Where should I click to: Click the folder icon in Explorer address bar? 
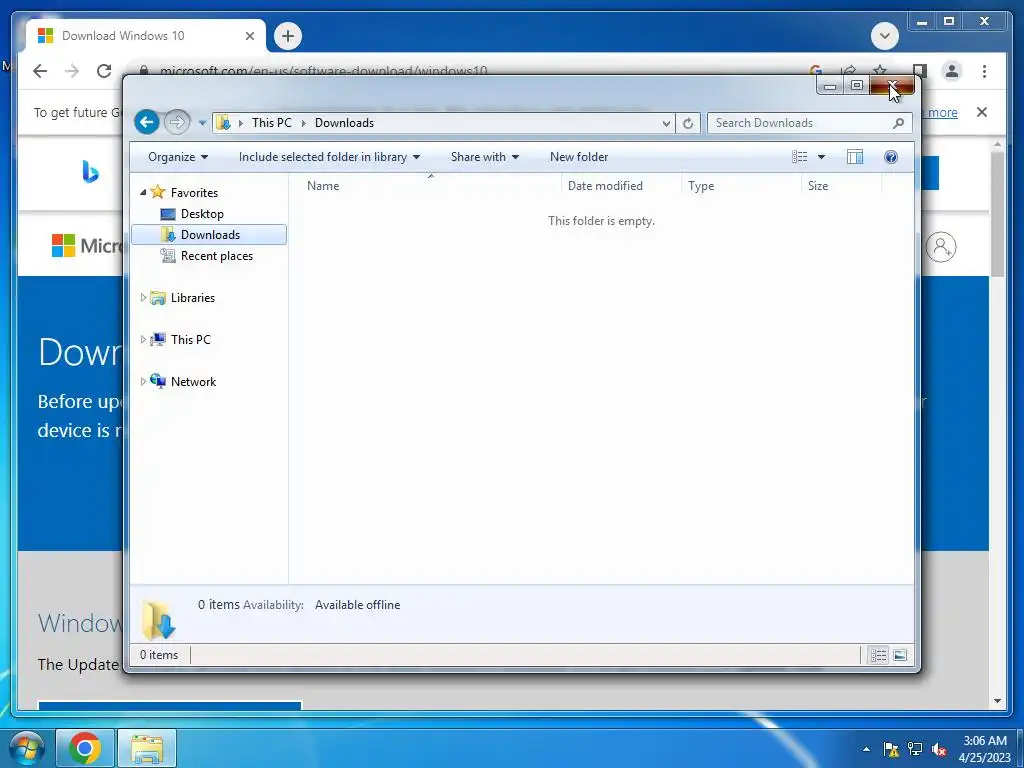click(x=223, y=123)
